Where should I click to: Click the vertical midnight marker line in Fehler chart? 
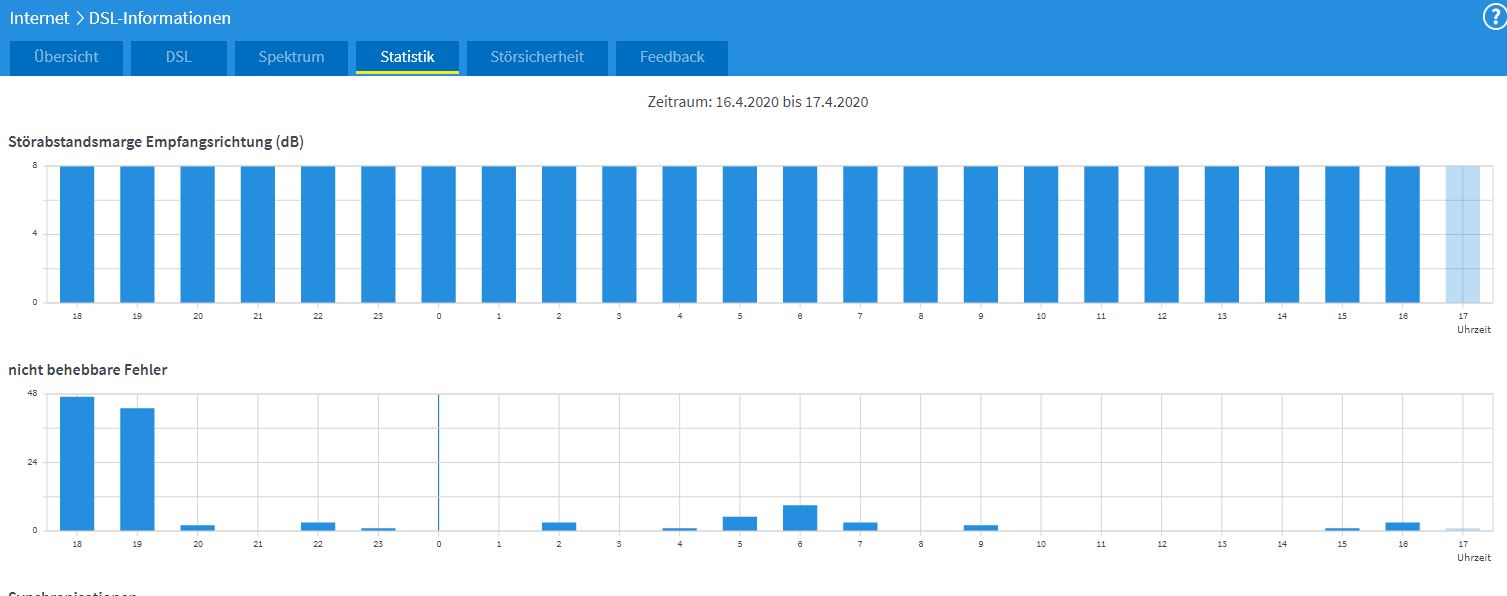point(438,462)
